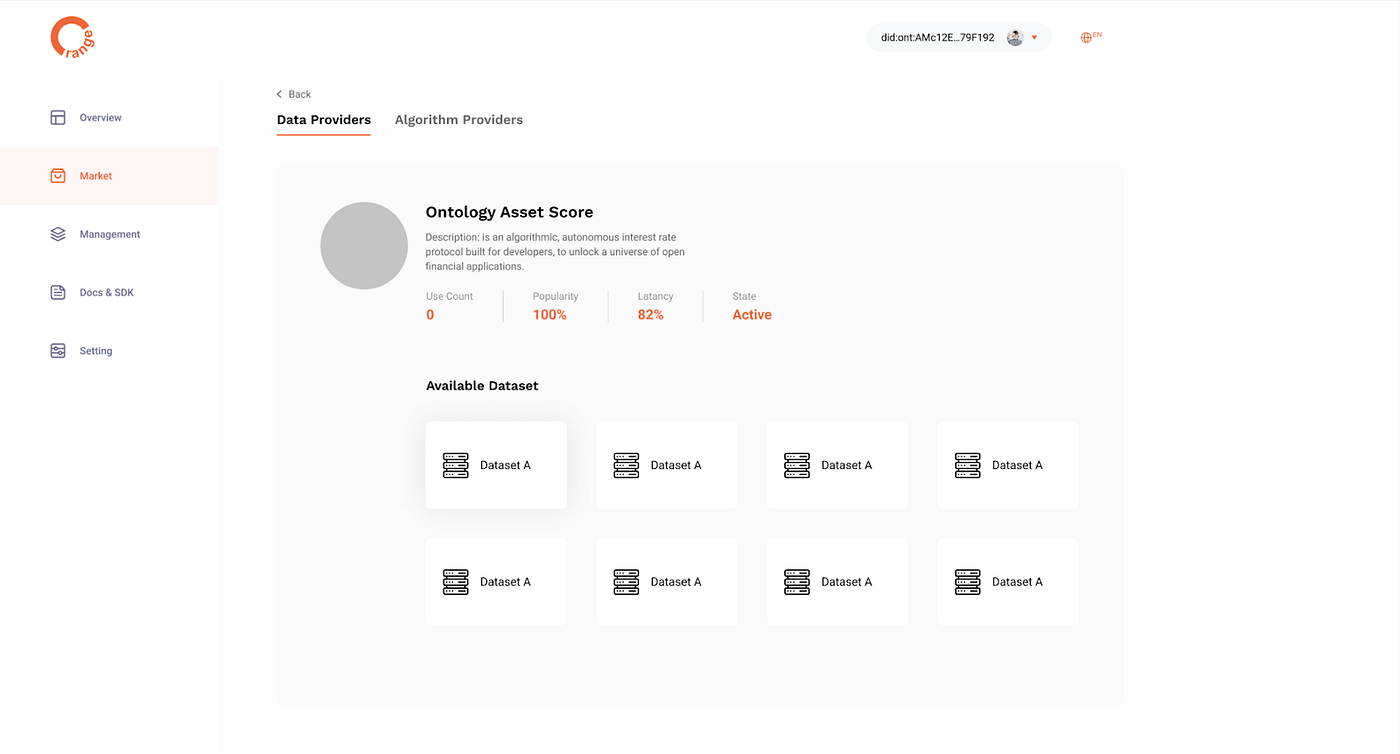Switch to the Algorithm Providers tab
Viewport: 1400px width, 754px height.
(x=459, y=120)
